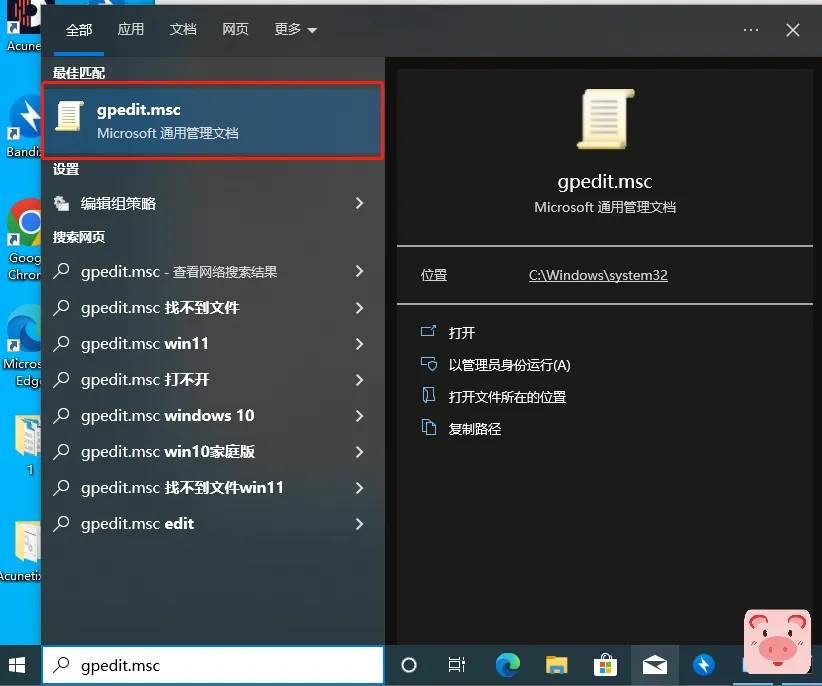This screenshot has height=686, width=822.
Task: Click the magnifier icon beside gpedit.msc edit
Action: [61, 524]
